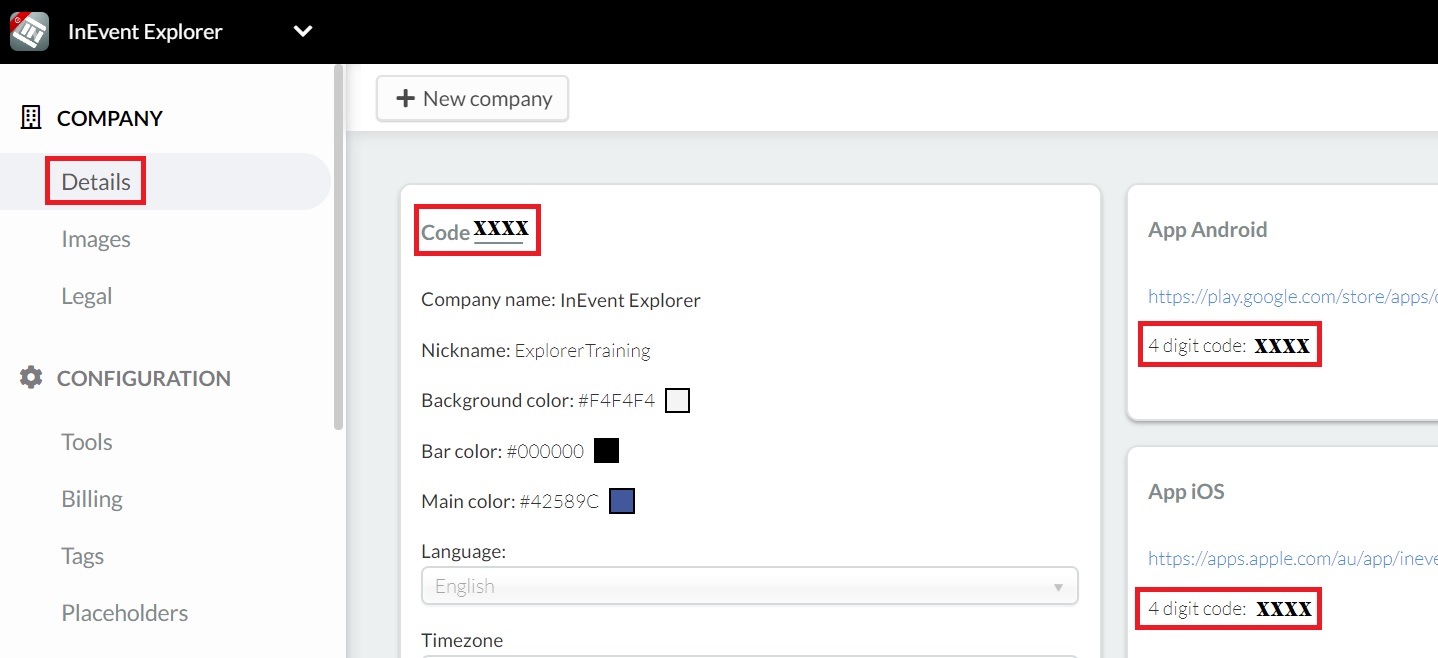Open Legal in the sidebar
The image size is (1438, 658).
(x=87, y=296)
